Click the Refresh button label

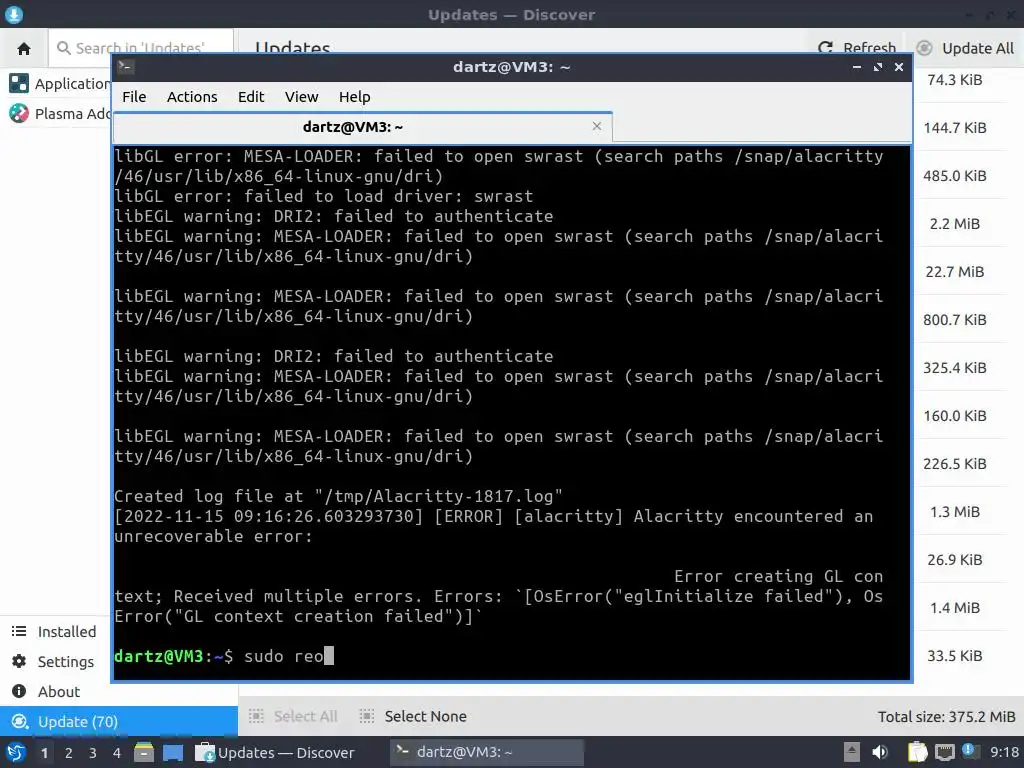[x=869, y=48]
